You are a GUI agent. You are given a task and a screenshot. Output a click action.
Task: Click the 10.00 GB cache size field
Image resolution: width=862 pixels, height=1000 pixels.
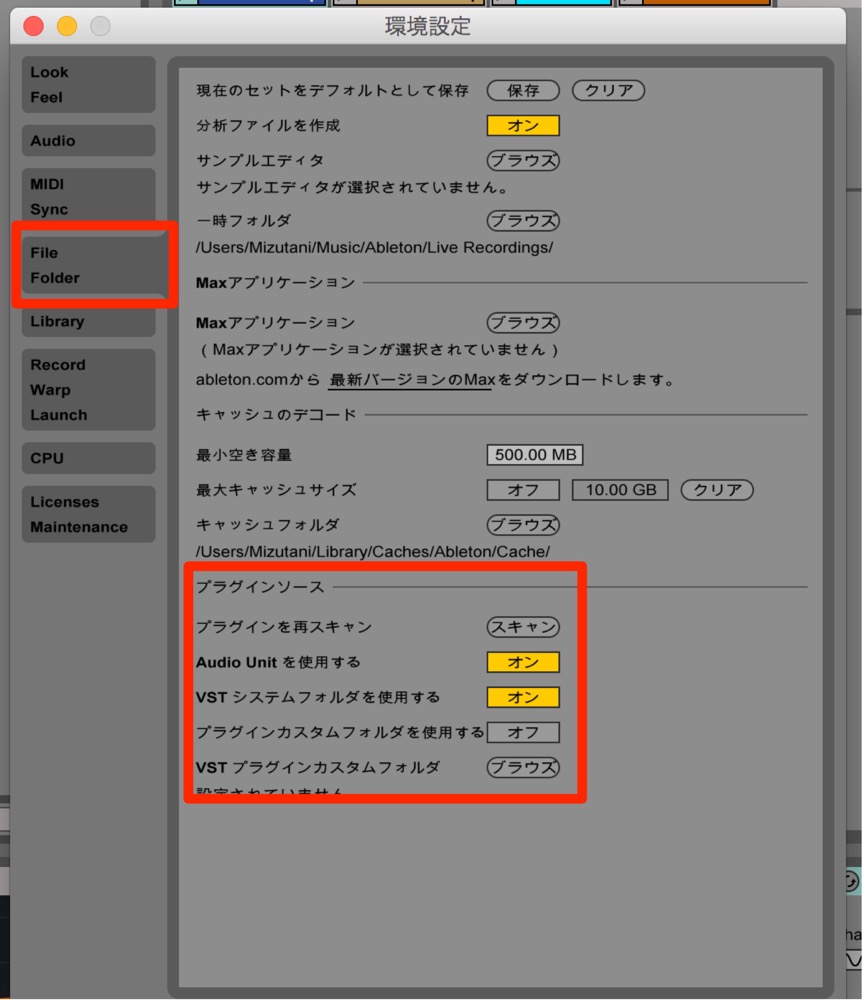[x=620, y=490]
